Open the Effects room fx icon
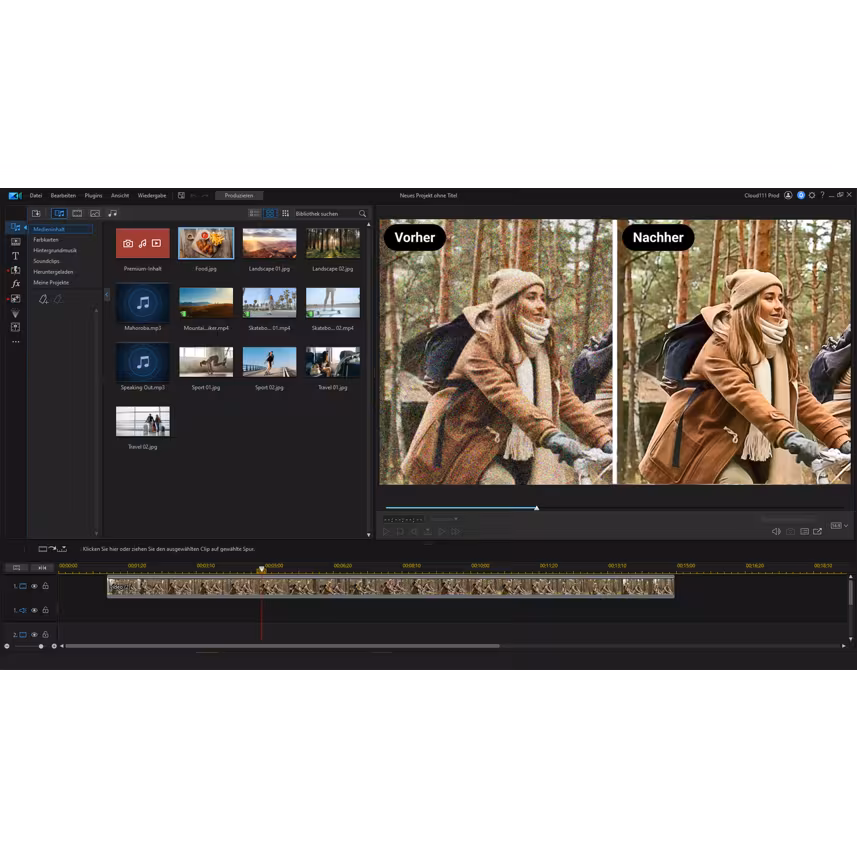This screenshot has height=858, width=858. (15, 284)
